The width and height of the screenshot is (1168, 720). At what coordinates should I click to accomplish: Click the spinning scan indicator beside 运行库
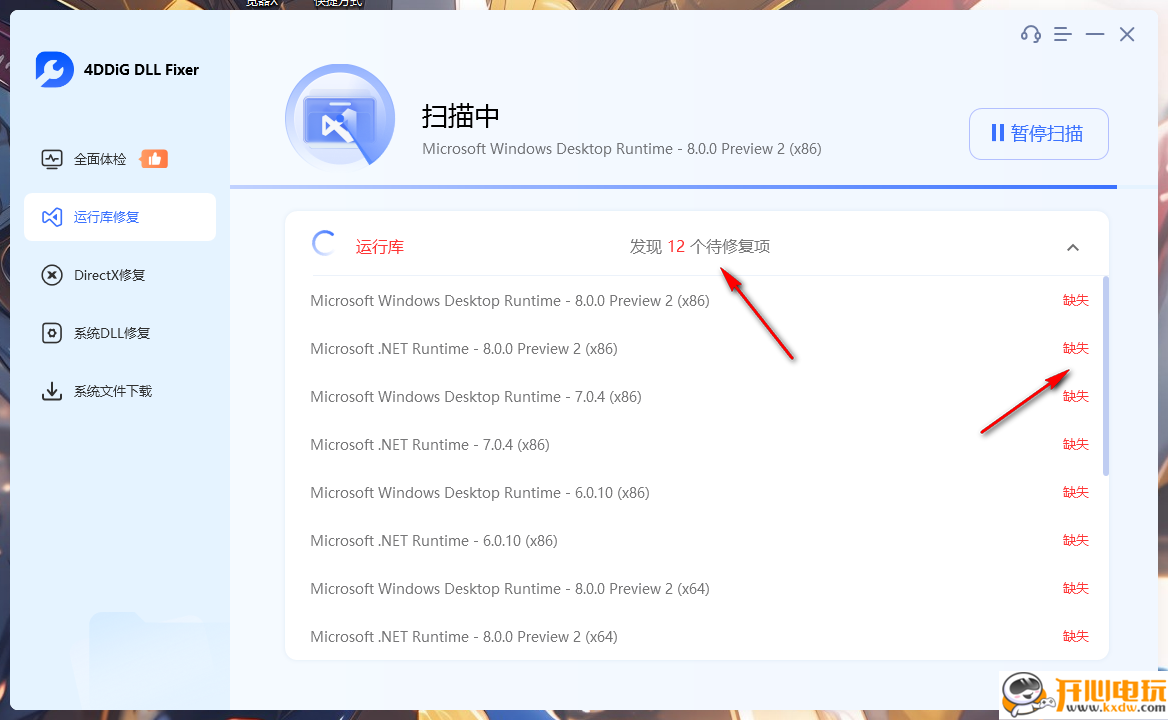click(x=324, y=242)
